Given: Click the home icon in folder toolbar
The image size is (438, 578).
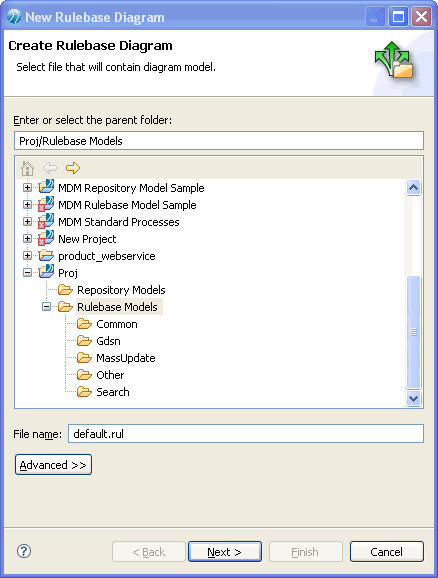Looking at the screenshot, I should [x=28, y=168].
